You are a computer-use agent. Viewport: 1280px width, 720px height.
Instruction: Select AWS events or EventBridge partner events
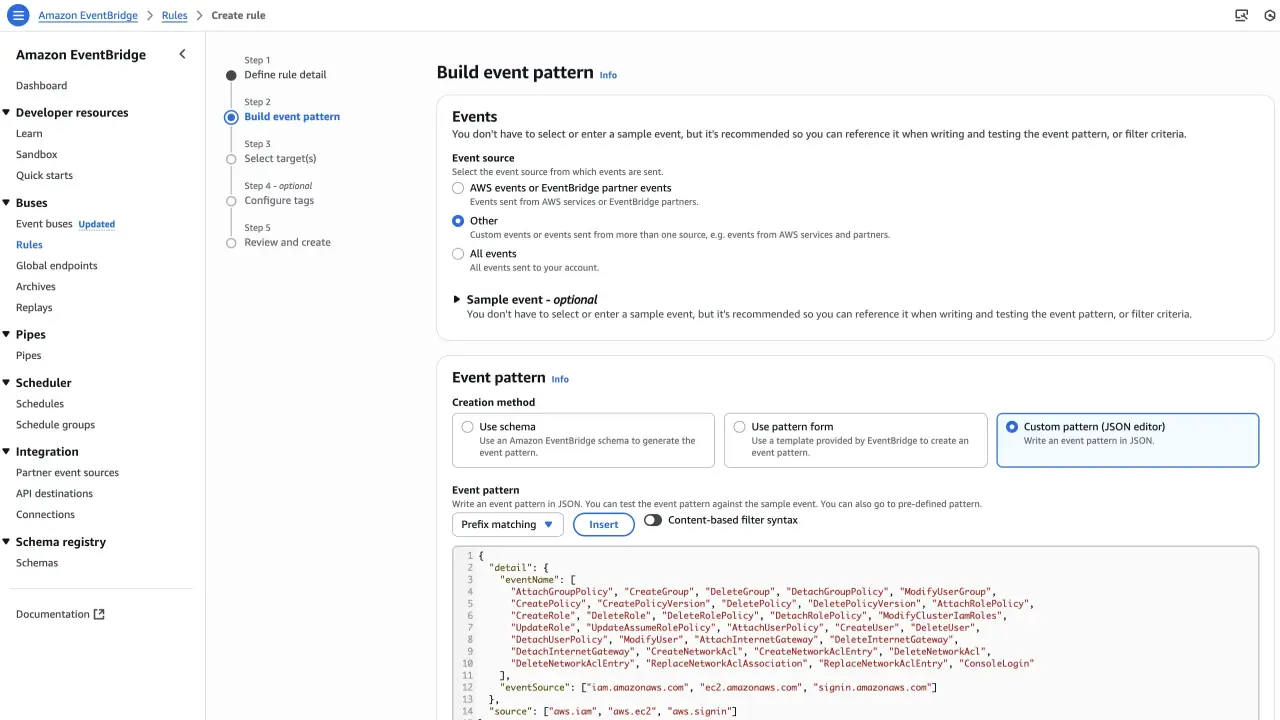click(458, 188)
